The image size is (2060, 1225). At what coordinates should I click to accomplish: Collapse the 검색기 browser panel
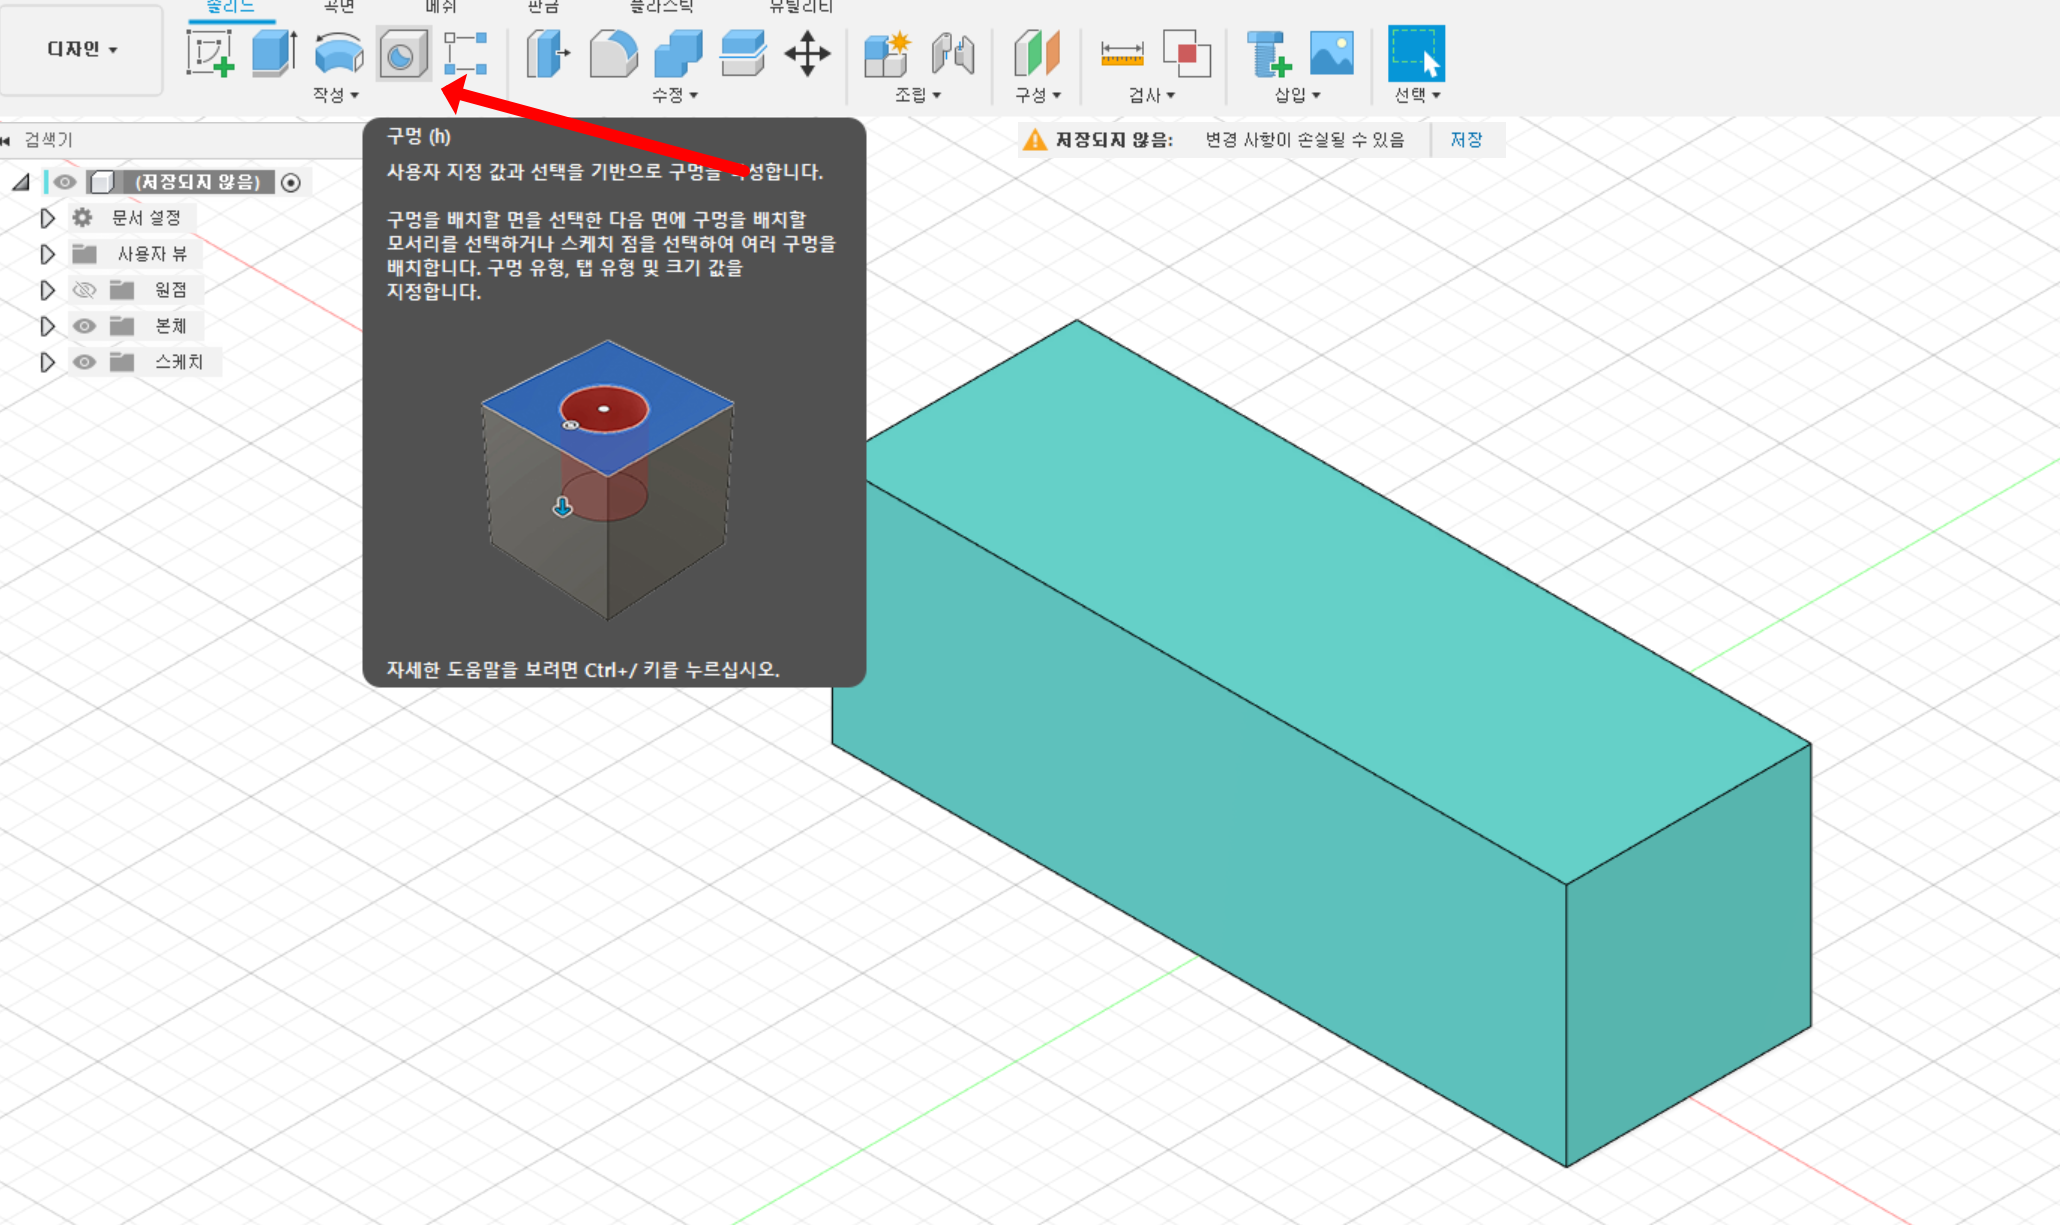coord(7,141)
